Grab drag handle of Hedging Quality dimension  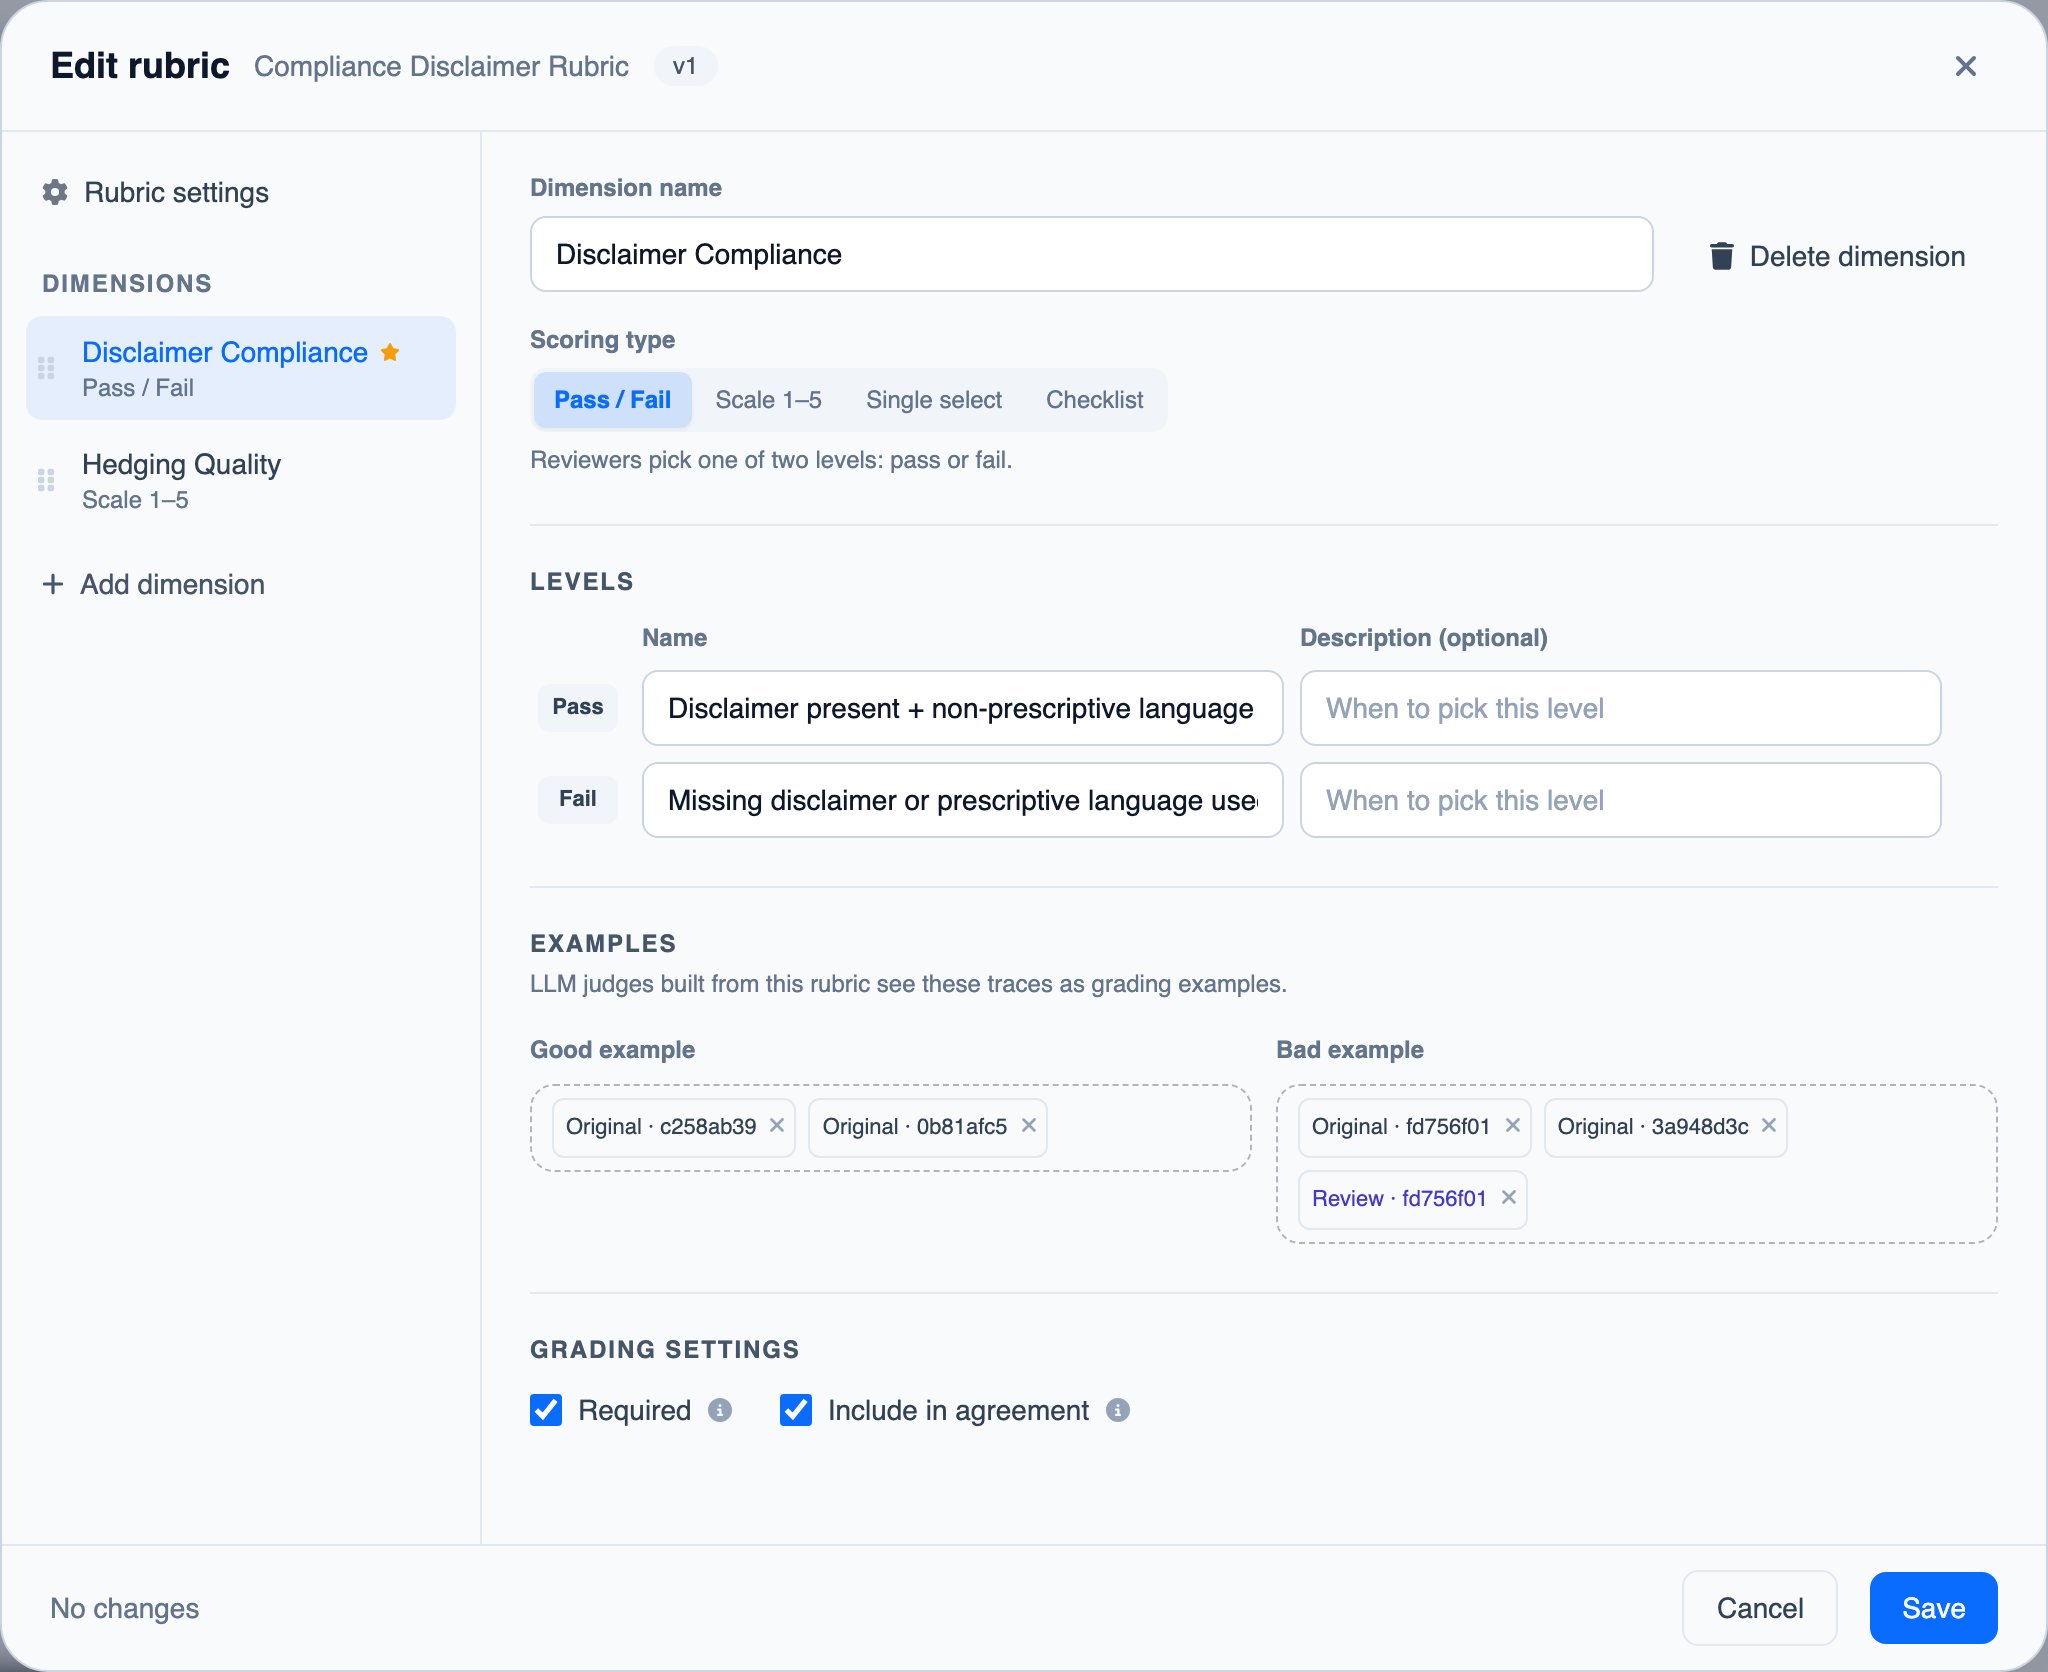pos(46,480)
